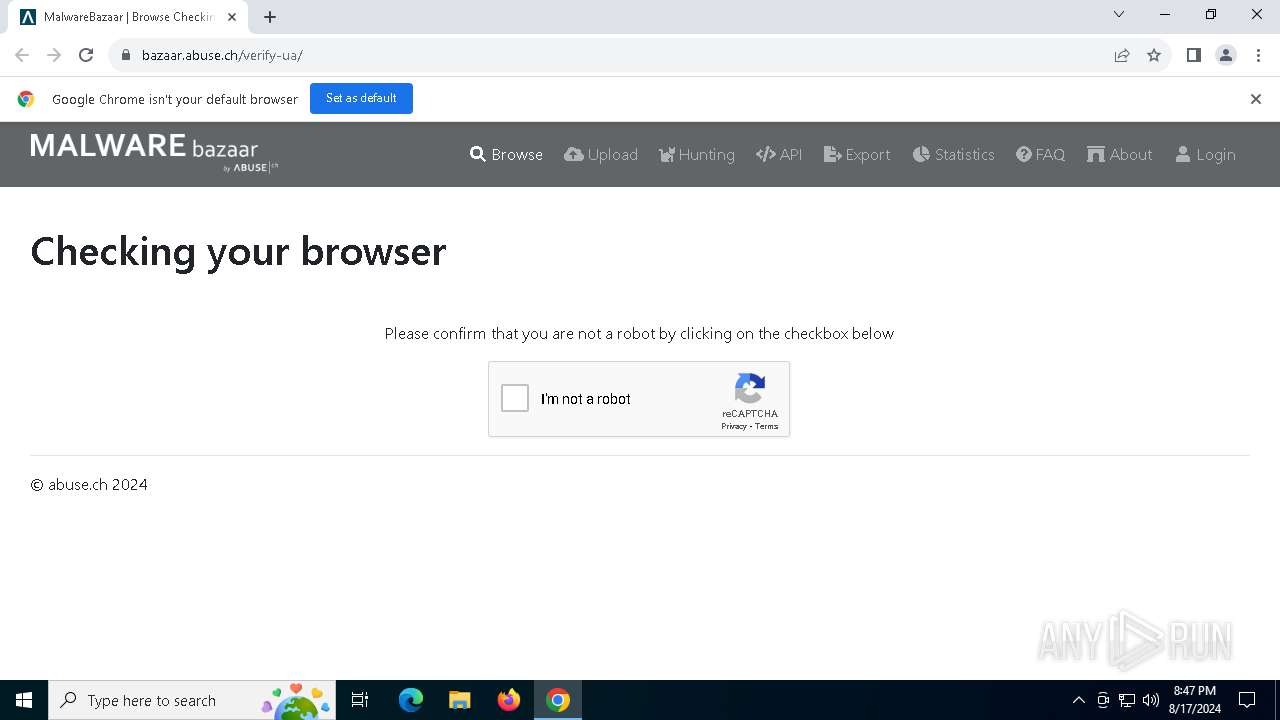
Task: Go to the Hunting section
Action: 697,154
